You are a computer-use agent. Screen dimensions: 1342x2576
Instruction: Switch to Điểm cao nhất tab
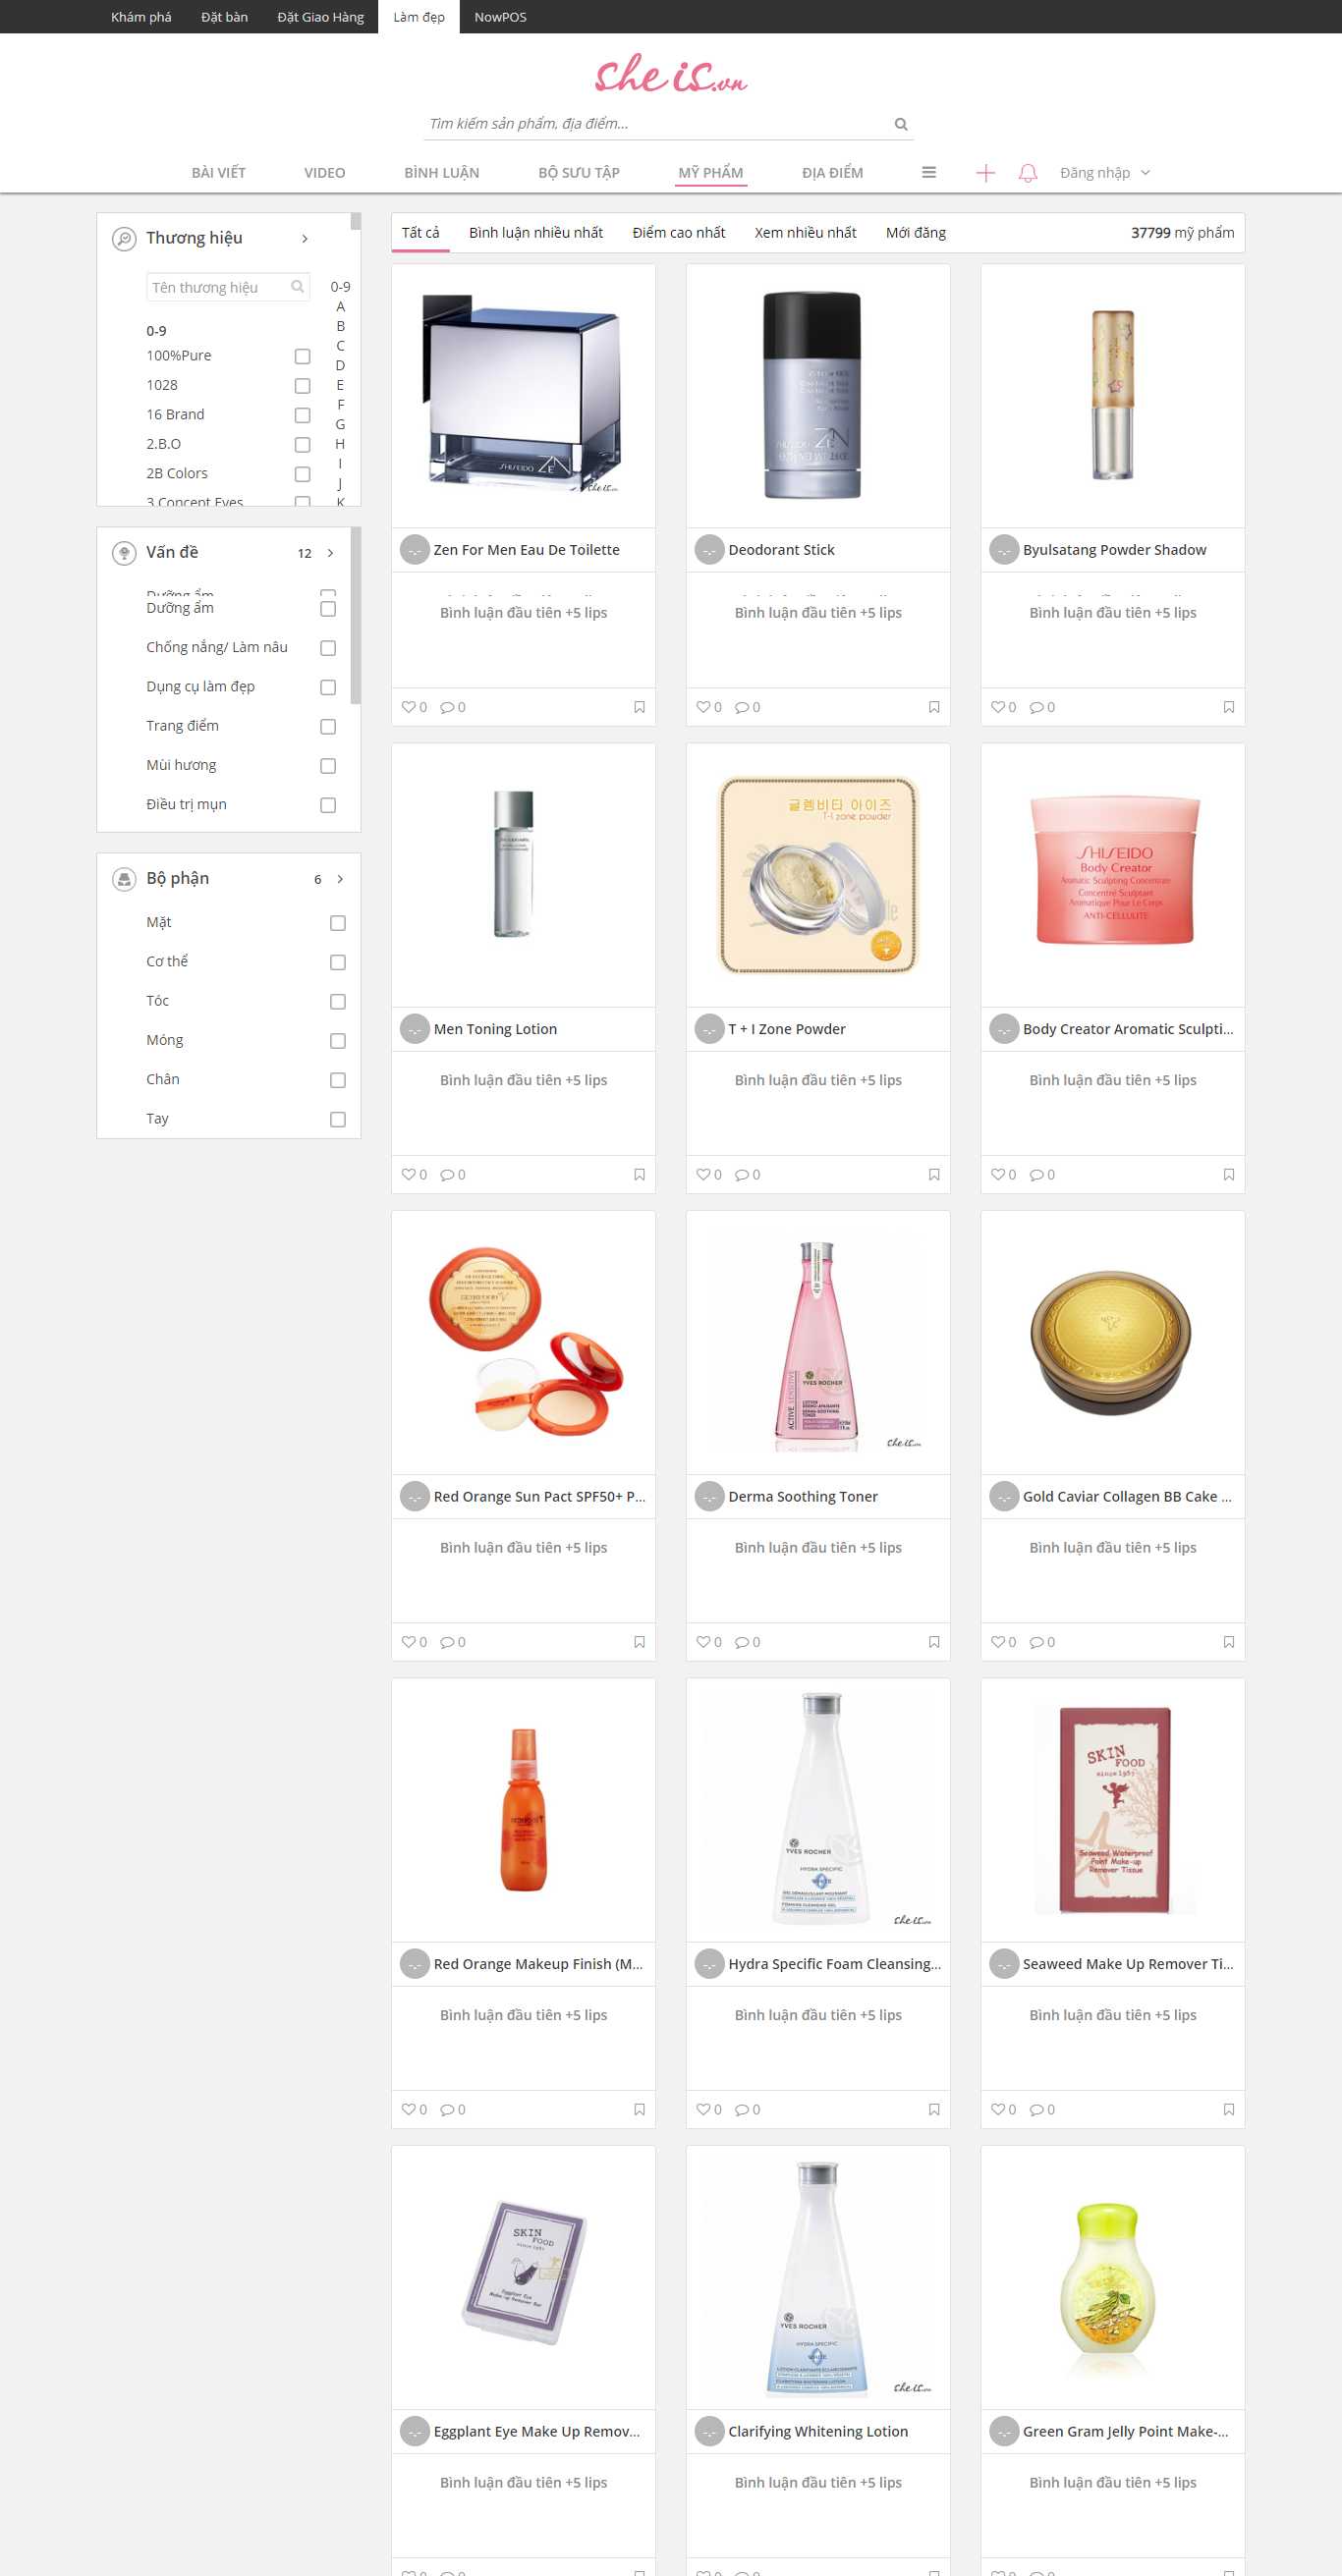(x=678, y=232)
